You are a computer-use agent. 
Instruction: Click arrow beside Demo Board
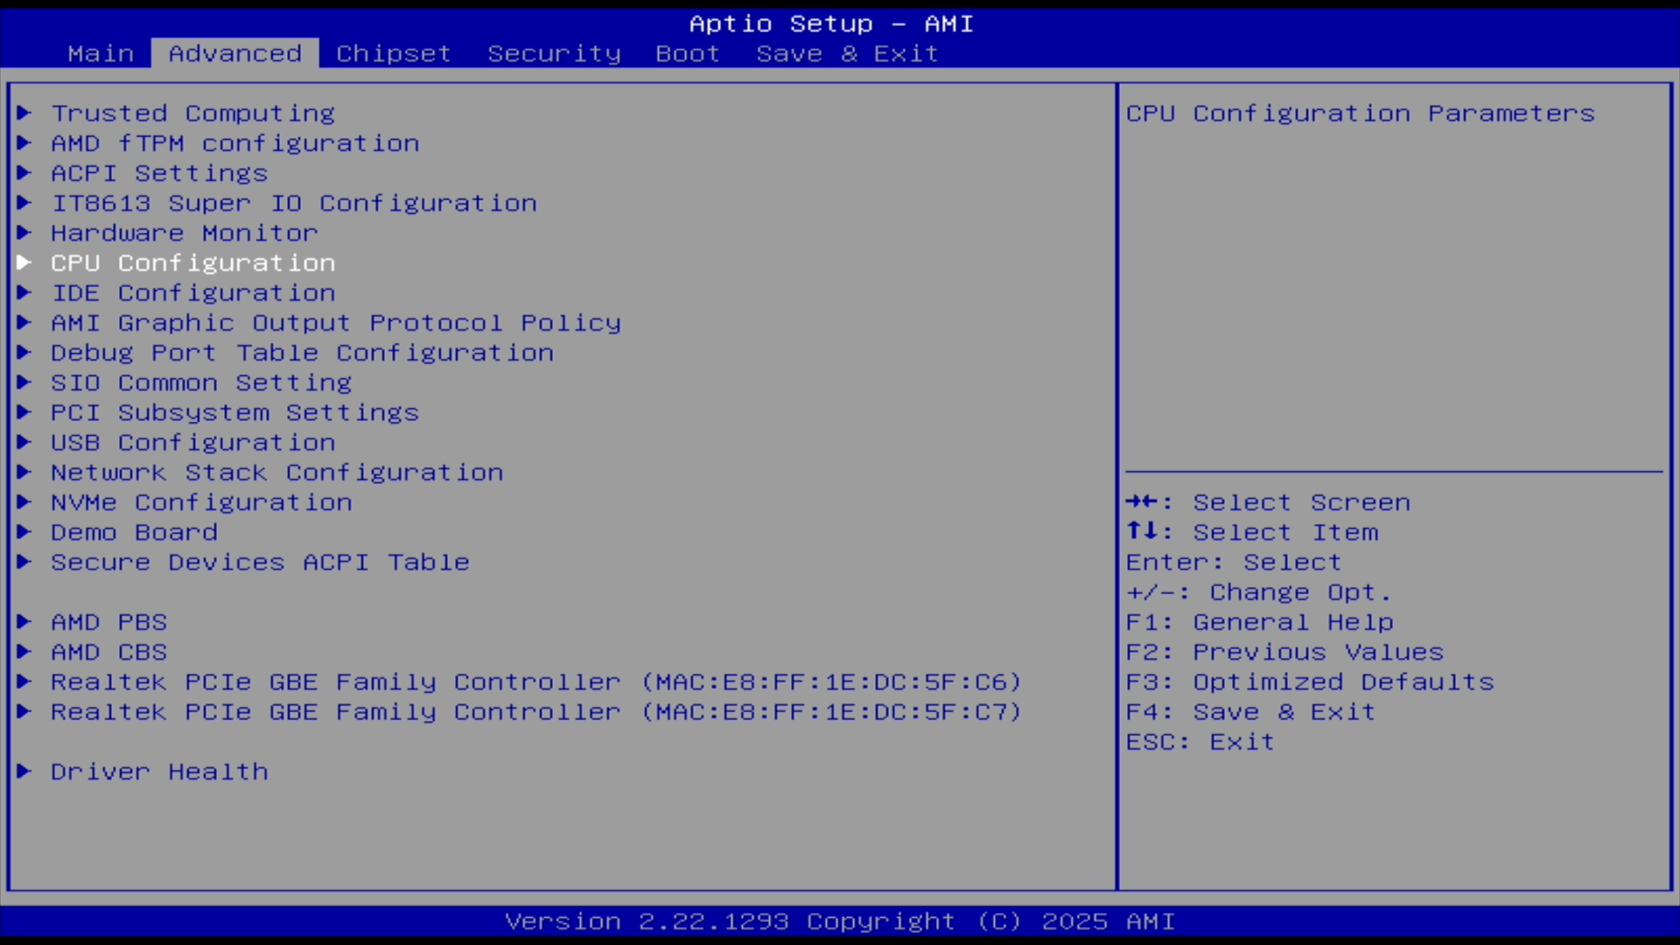pyautogui.click(x=24, y=532)
